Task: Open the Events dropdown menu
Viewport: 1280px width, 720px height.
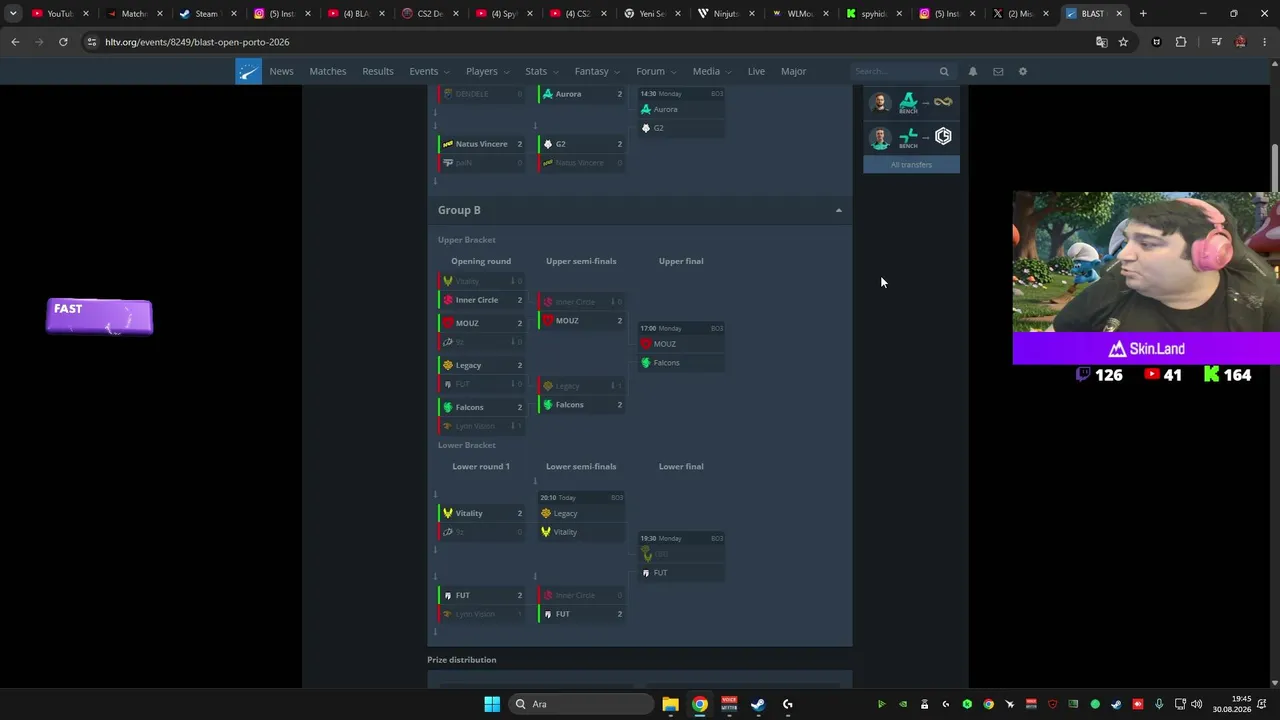Action: tap(429, 71)
